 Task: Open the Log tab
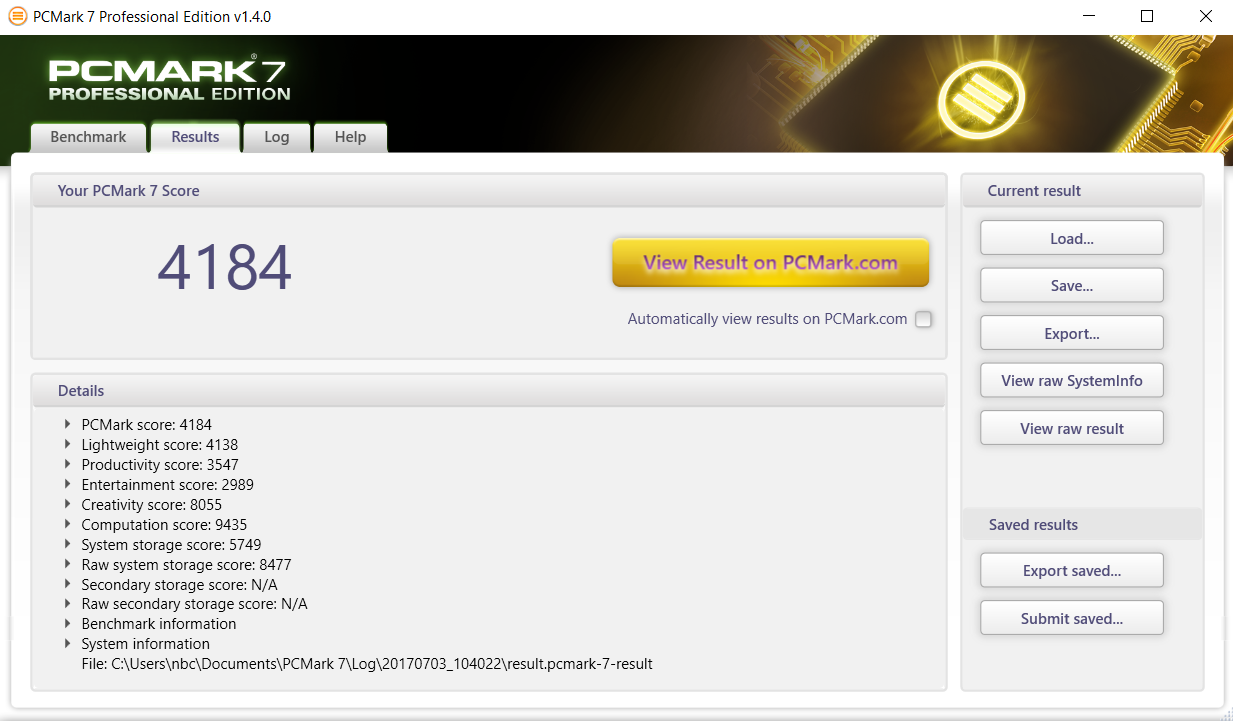point(277,137)
